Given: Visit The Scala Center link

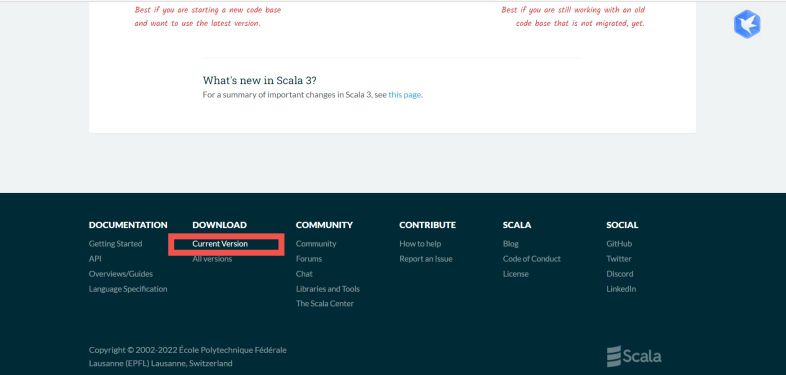Looking at the screenshot, I should tap(325, 303).
